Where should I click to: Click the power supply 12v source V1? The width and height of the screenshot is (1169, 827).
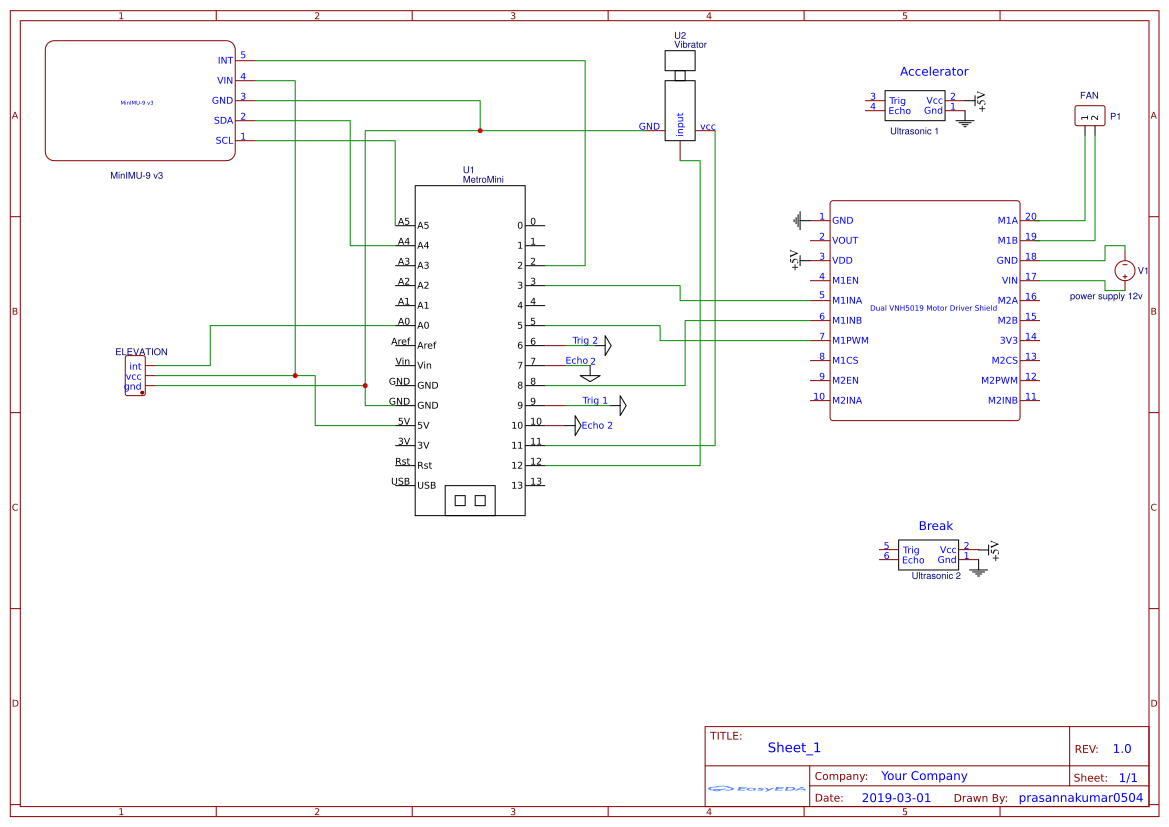tap(1125, 271)
